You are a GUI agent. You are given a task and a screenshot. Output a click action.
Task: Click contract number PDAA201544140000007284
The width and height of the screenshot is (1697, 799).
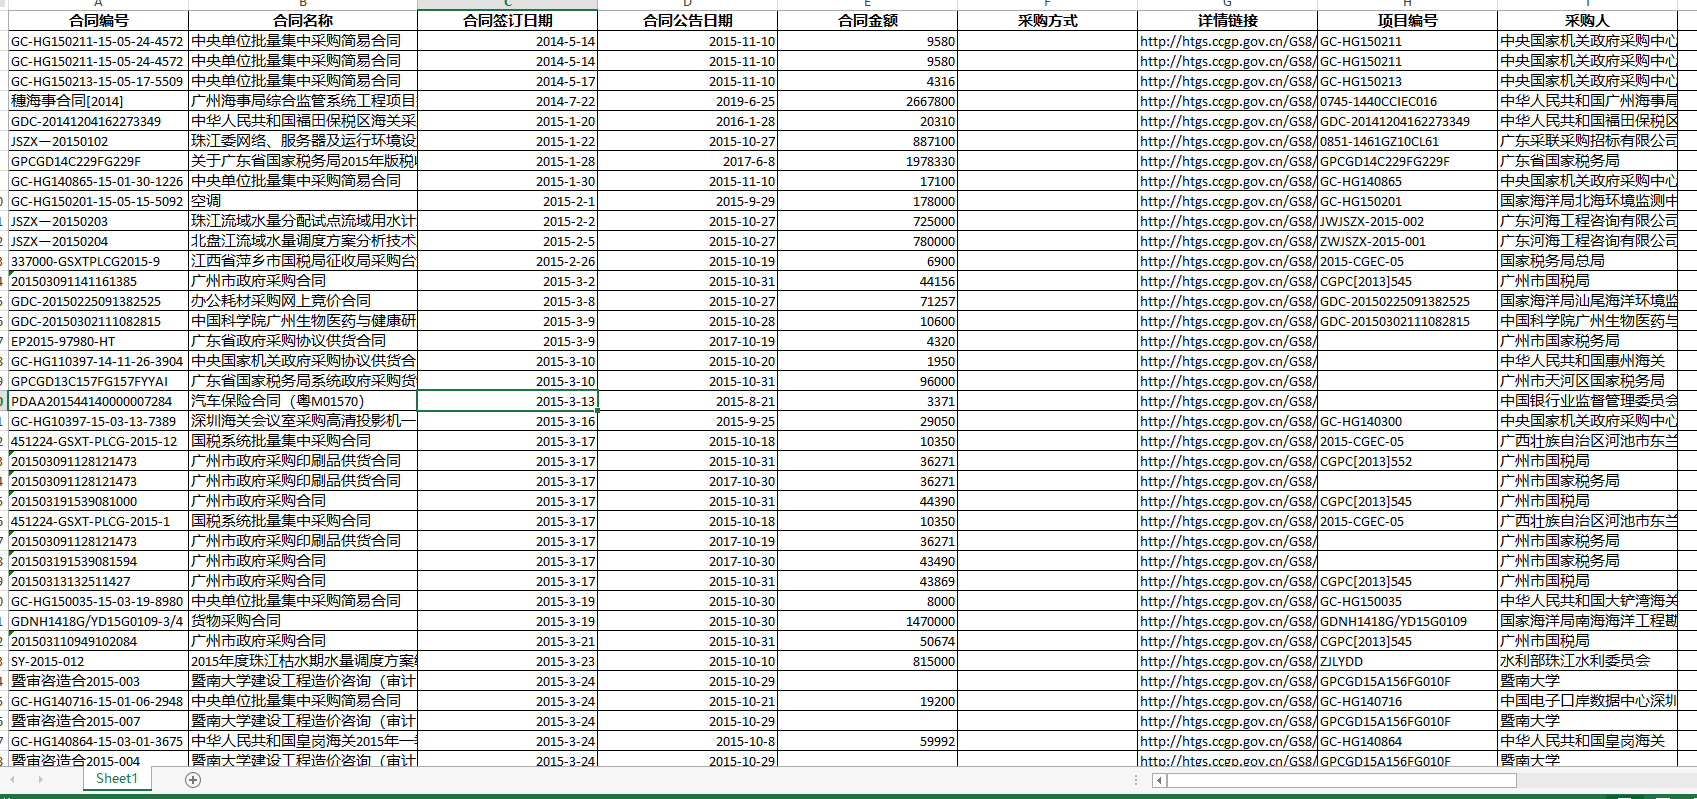pos(98,401)
